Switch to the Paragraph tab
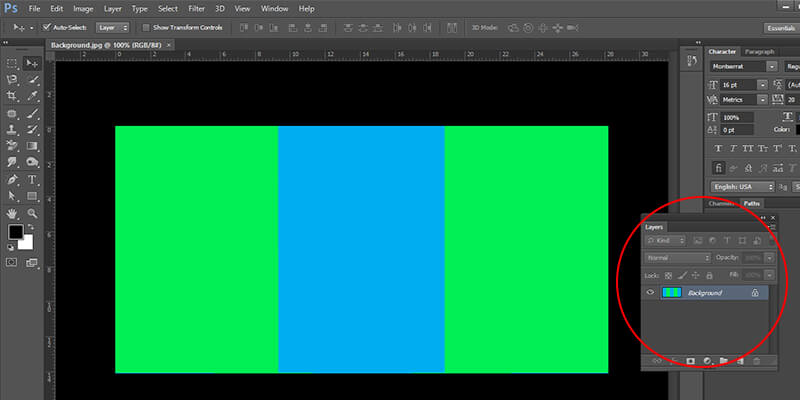 (x=759, y=52)
